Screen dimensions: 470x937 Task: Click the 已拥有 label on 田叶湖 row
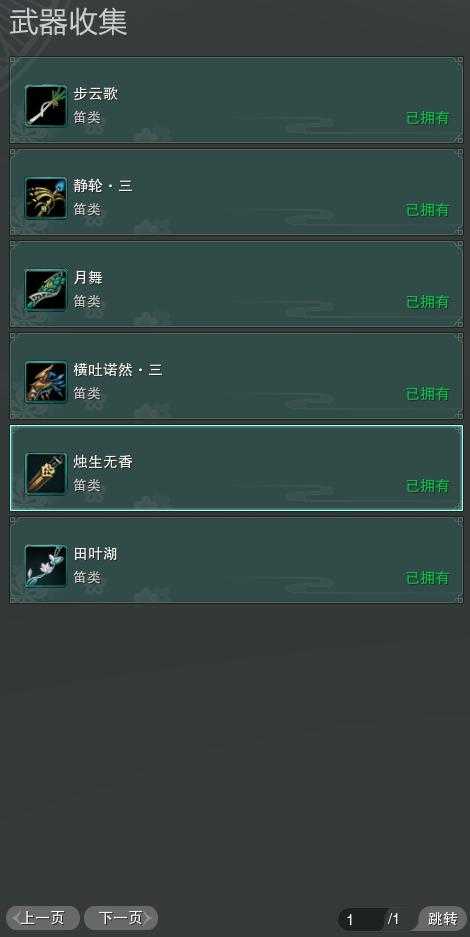tap(428, 578)
